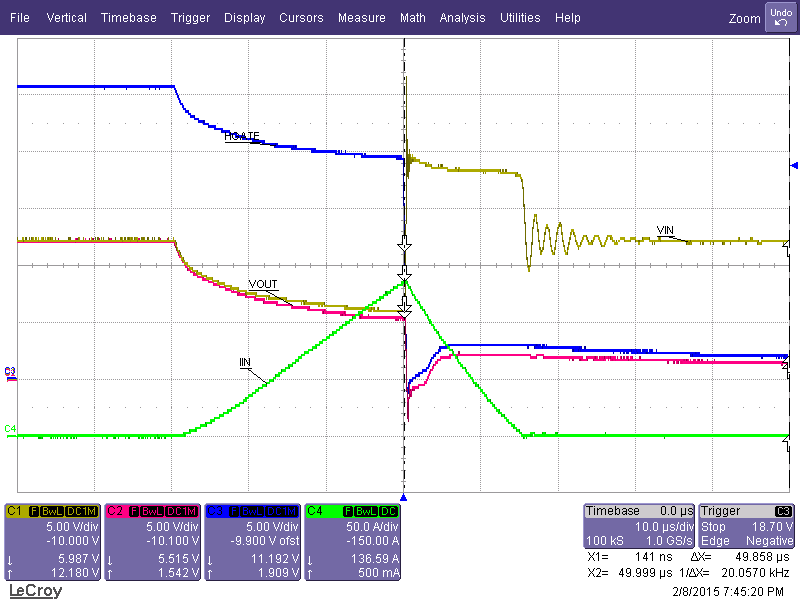Click the VIN trace label

point(666,230)
